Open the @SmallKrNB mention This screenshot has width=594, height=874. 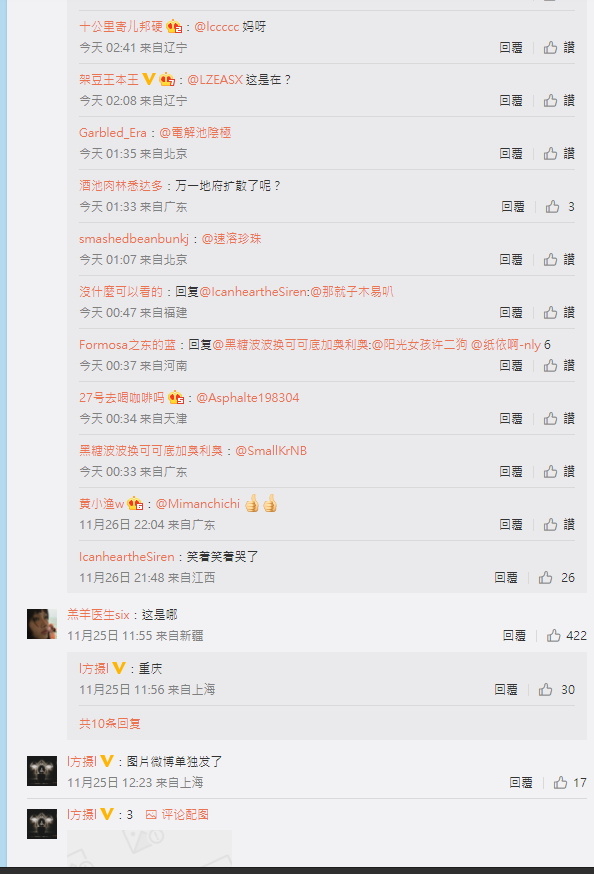coord(271,450)
